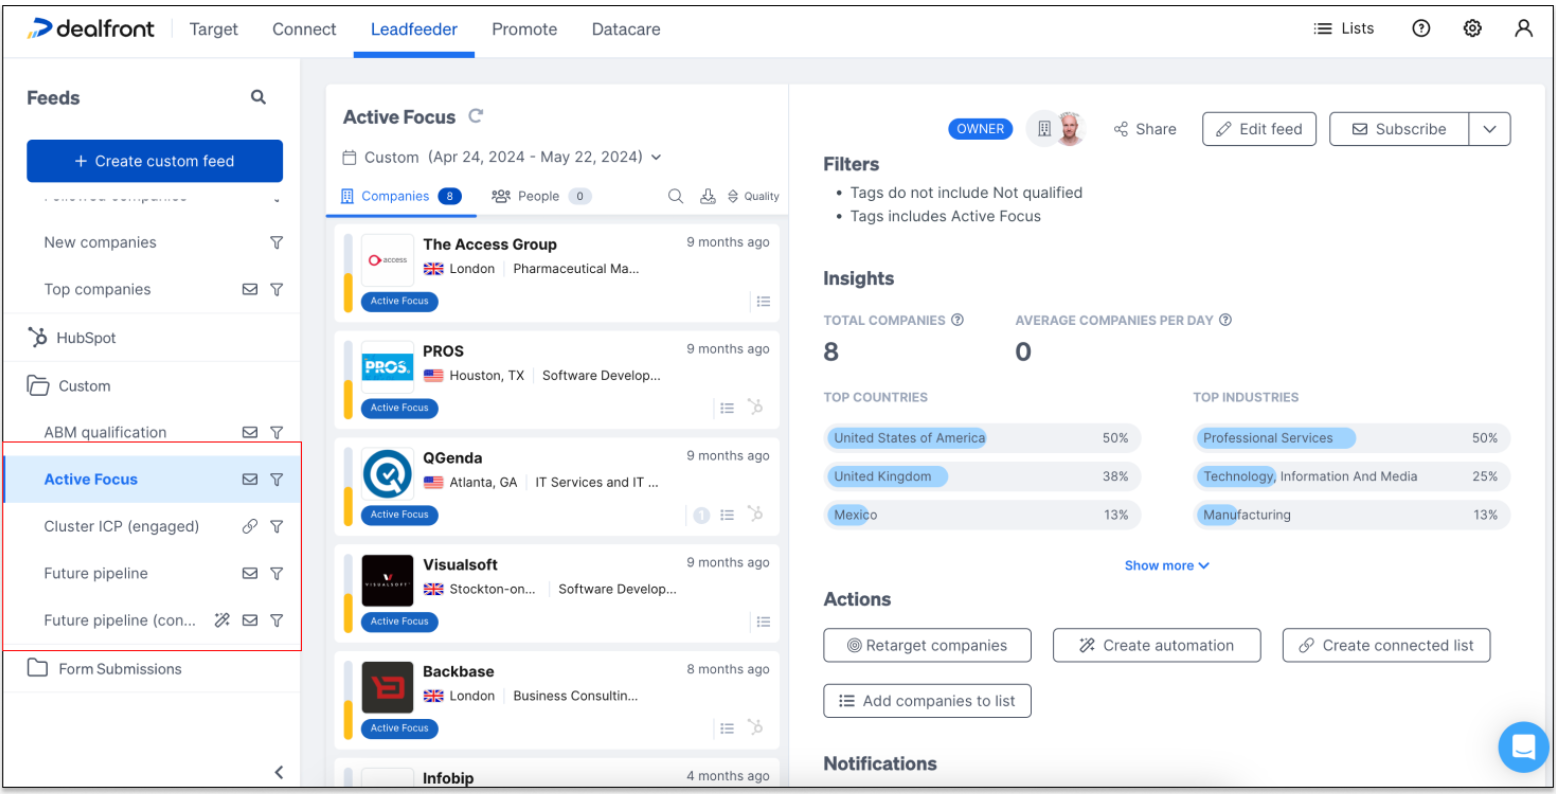Select the Companies tab
The width and height of the screenshot is (1556, 794).
[x=400, y=196]
